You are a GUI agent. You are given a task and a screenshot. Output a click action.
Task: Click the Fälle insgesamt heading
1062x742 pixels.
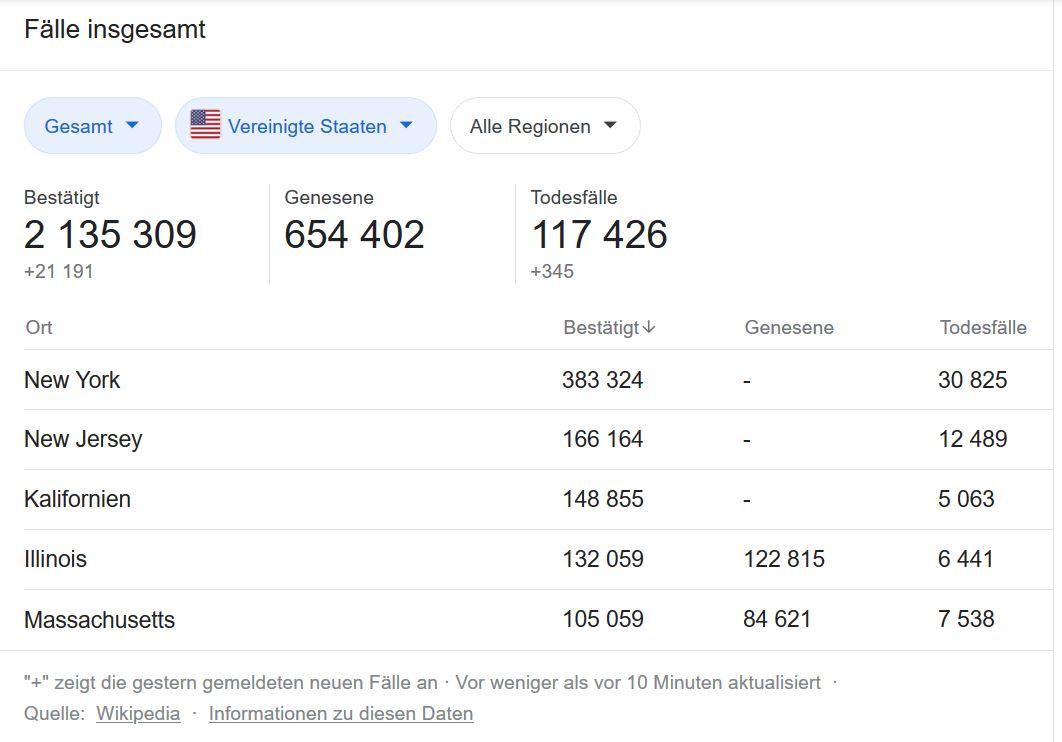115,30
